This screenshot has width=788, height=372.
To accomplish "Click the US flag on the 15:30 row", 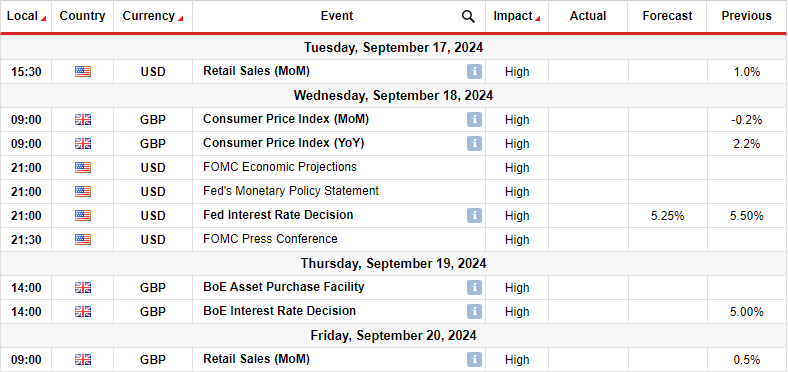I will 83,72.
